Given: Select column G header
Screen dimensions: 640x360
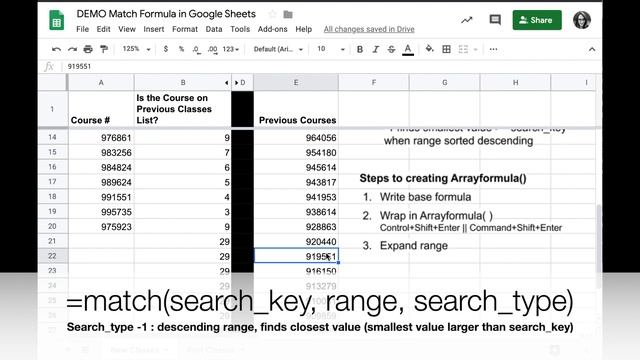Looking at the screenshot, I should 444,82.
